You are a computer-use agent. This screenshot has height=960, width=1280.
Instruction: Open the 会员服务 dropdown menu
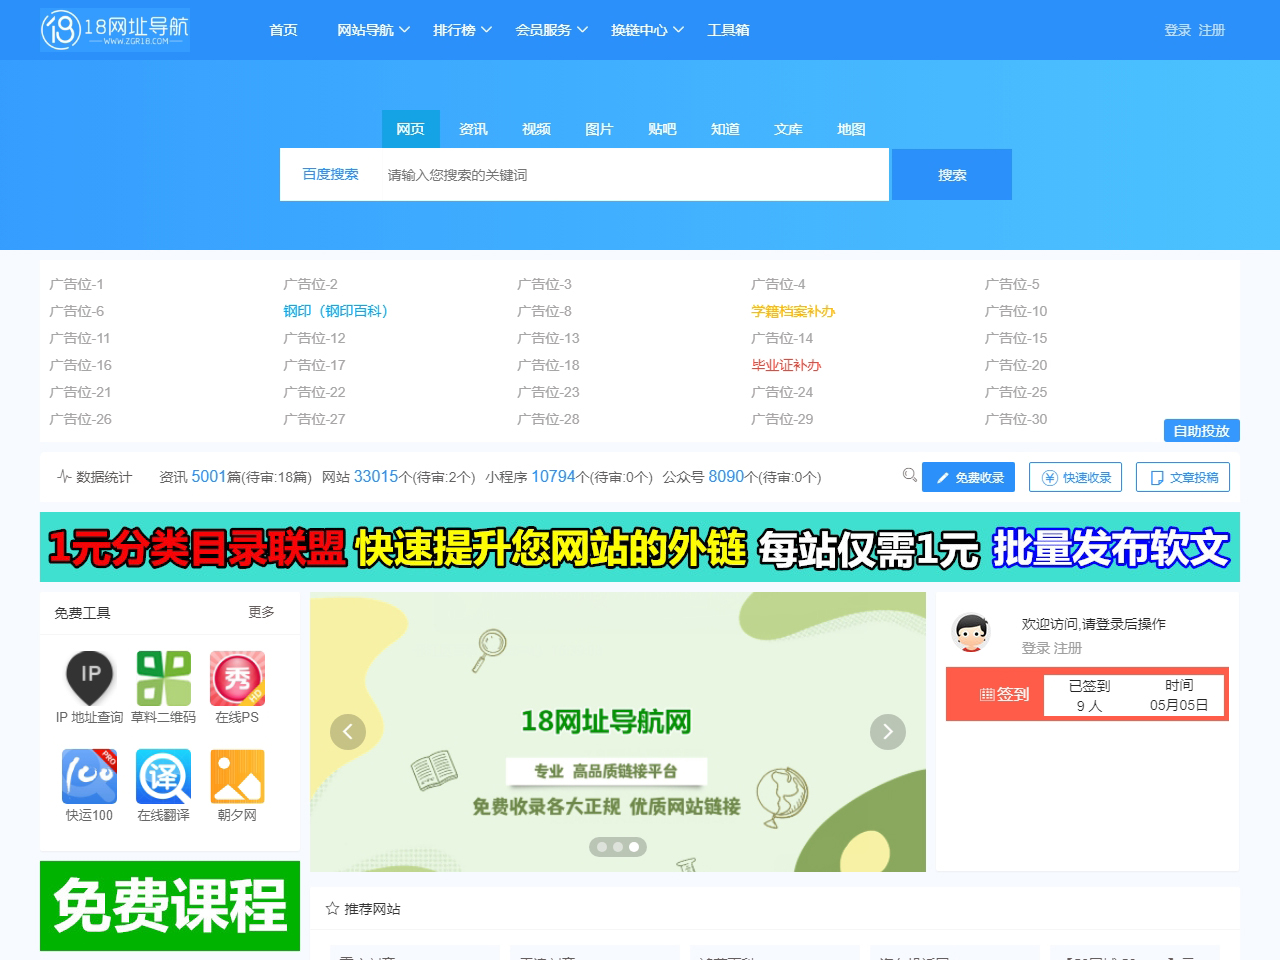pyautogui.click(x=551, y=30)
